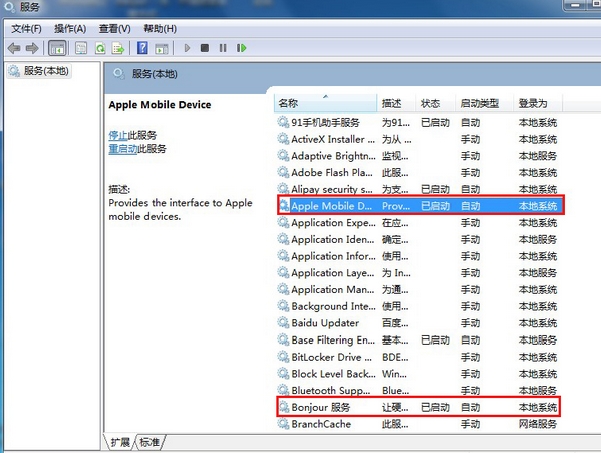Select 服务(本地) in the left tree
The width and height of the screenshot is (601, 453).
42,71
